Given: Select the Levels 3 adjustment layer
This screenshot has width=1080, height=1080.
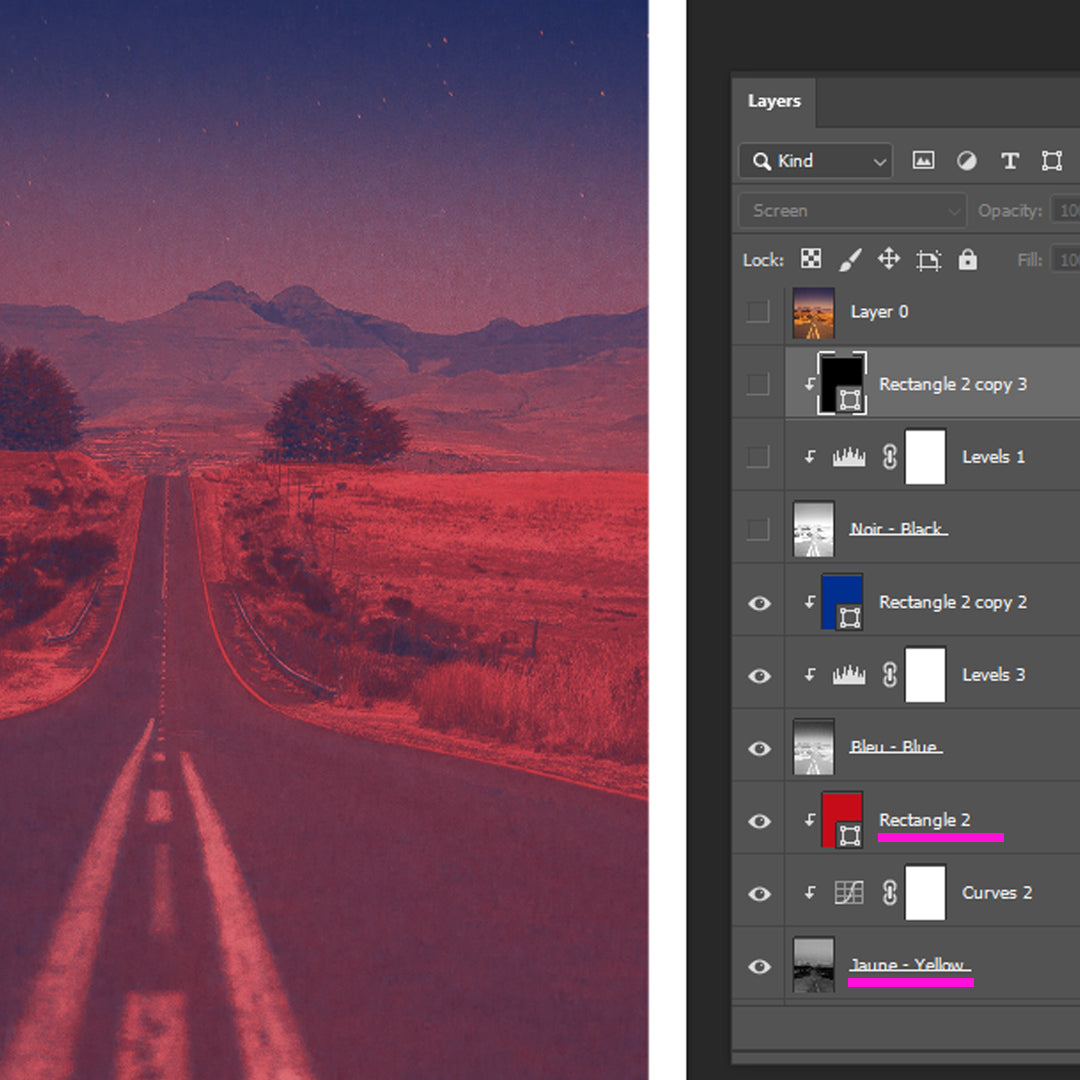Looking at the screenshot, I should (992, 675).
